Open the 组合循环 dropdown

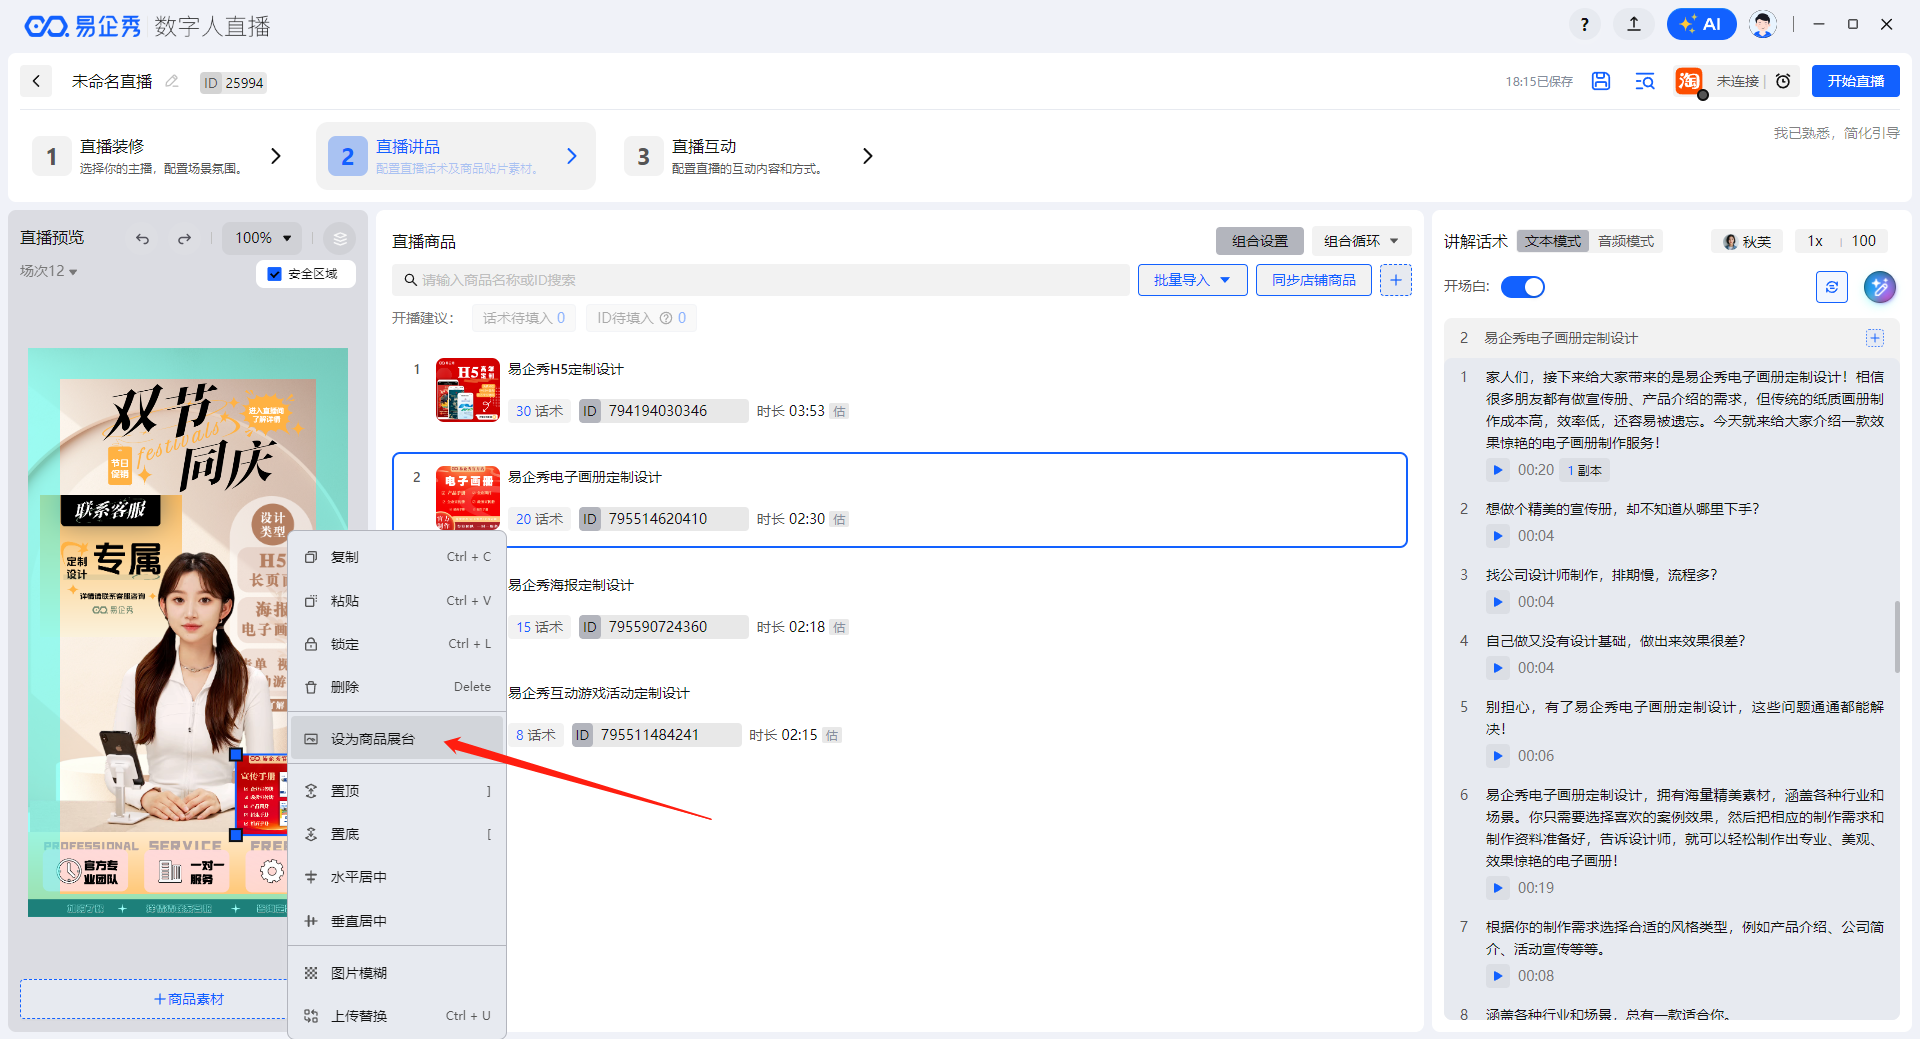point(1361,241)
